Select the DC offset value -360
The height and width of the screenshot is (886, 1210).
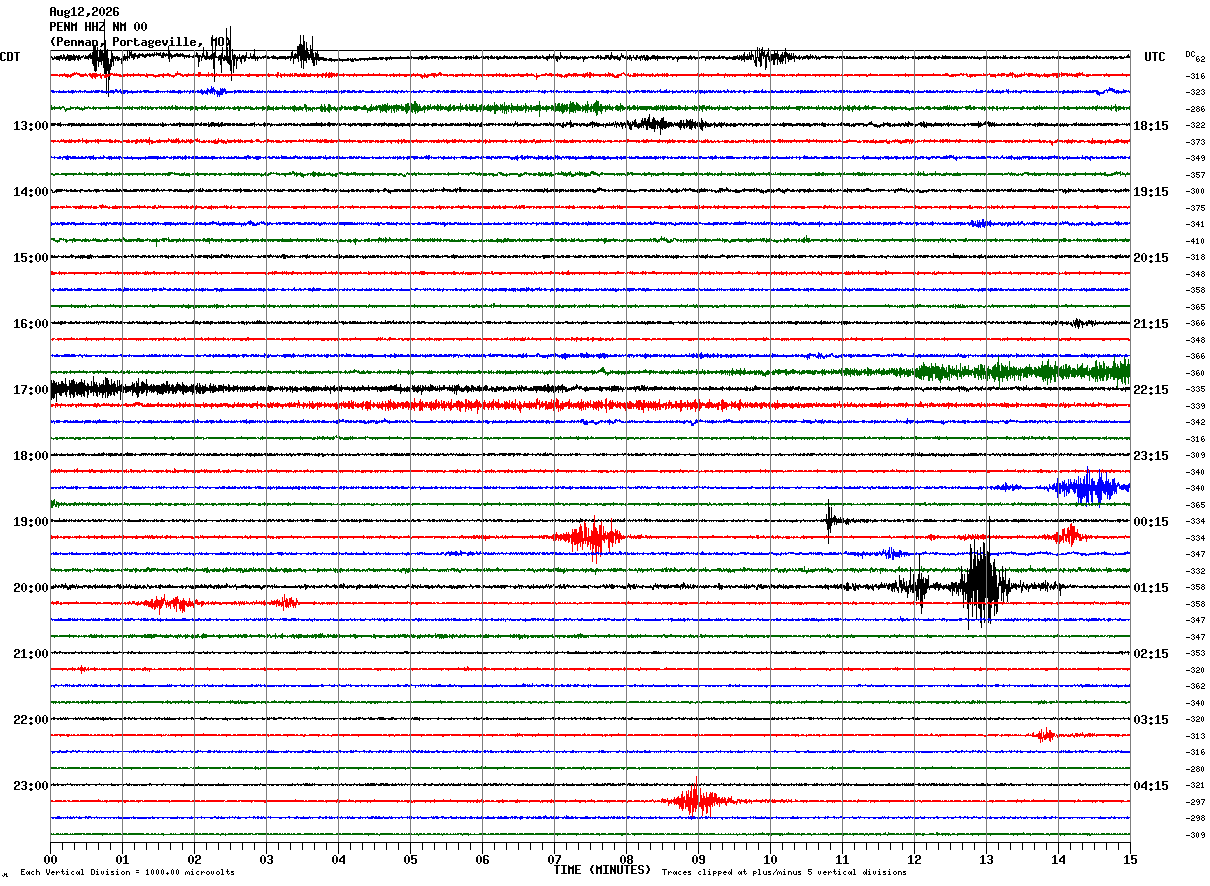tap(1195, 373)
